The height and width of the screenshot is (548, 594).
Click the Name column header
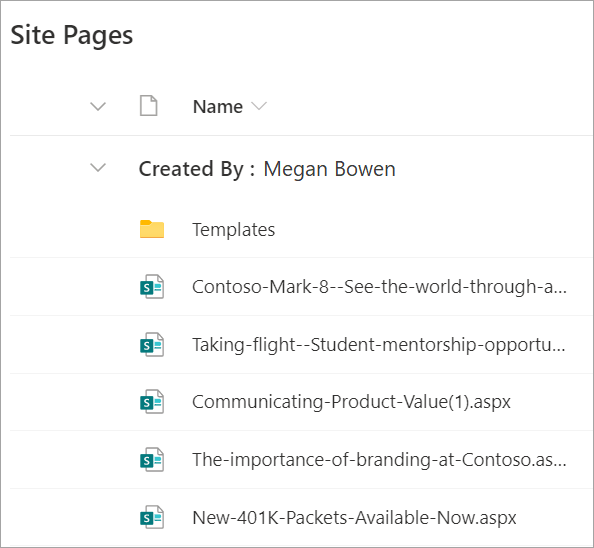(218, 106)
